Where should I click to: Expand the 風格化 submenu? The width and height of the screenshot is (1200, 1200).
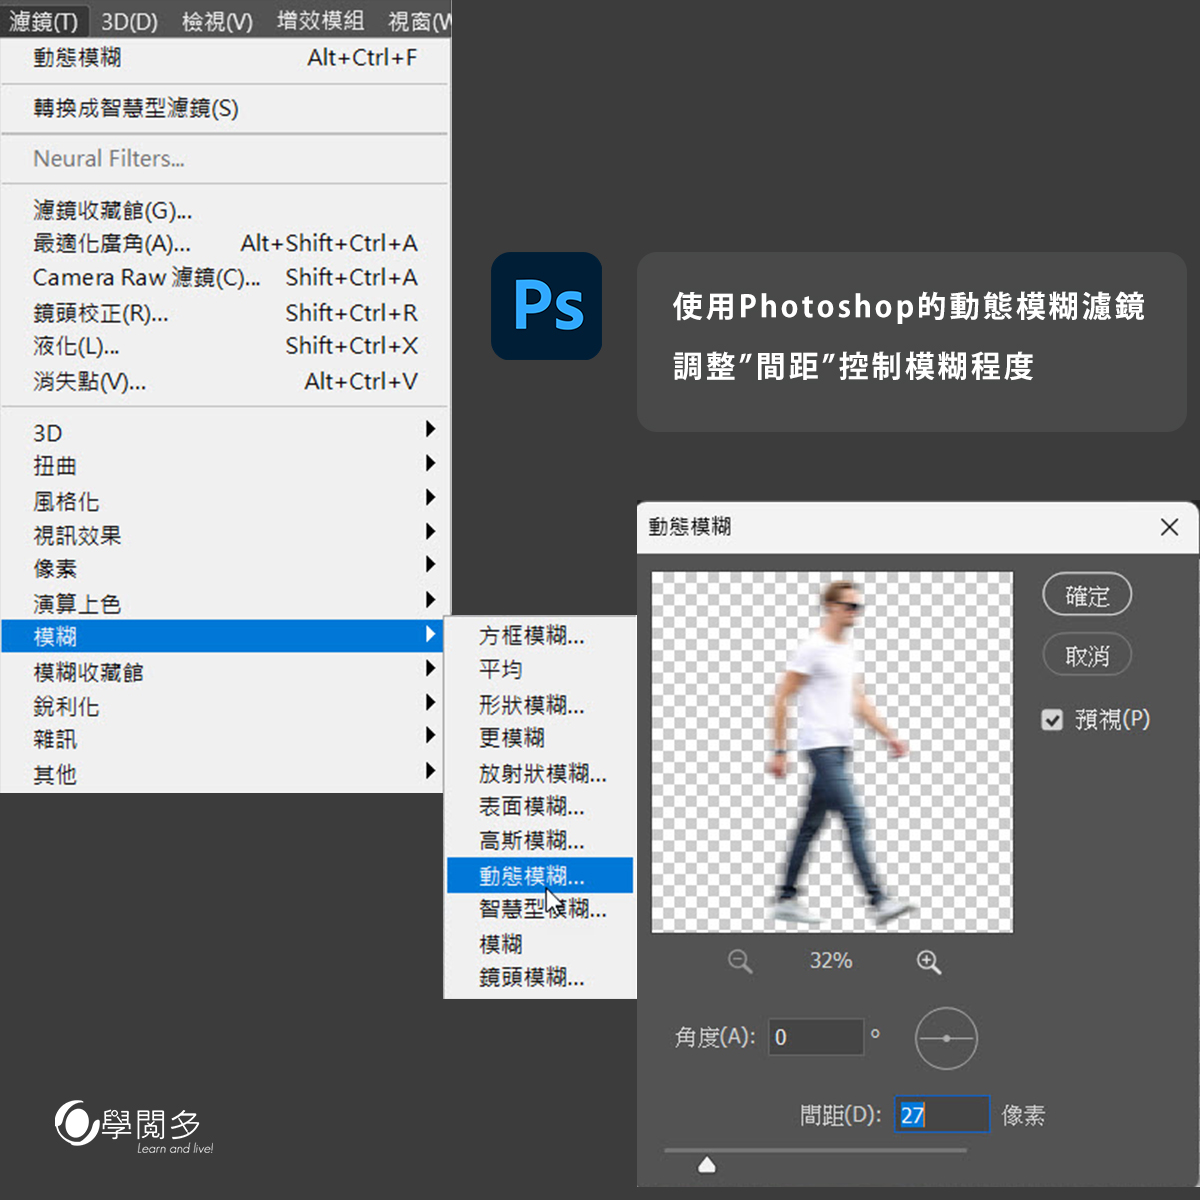225,501
